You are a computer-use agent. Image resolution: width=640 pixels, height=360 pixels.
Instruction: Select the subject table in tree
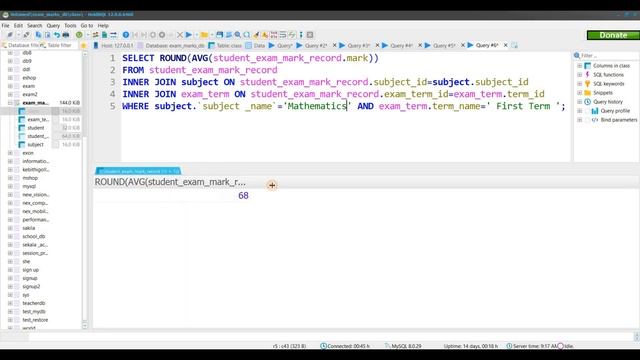[x=36, y=144]
